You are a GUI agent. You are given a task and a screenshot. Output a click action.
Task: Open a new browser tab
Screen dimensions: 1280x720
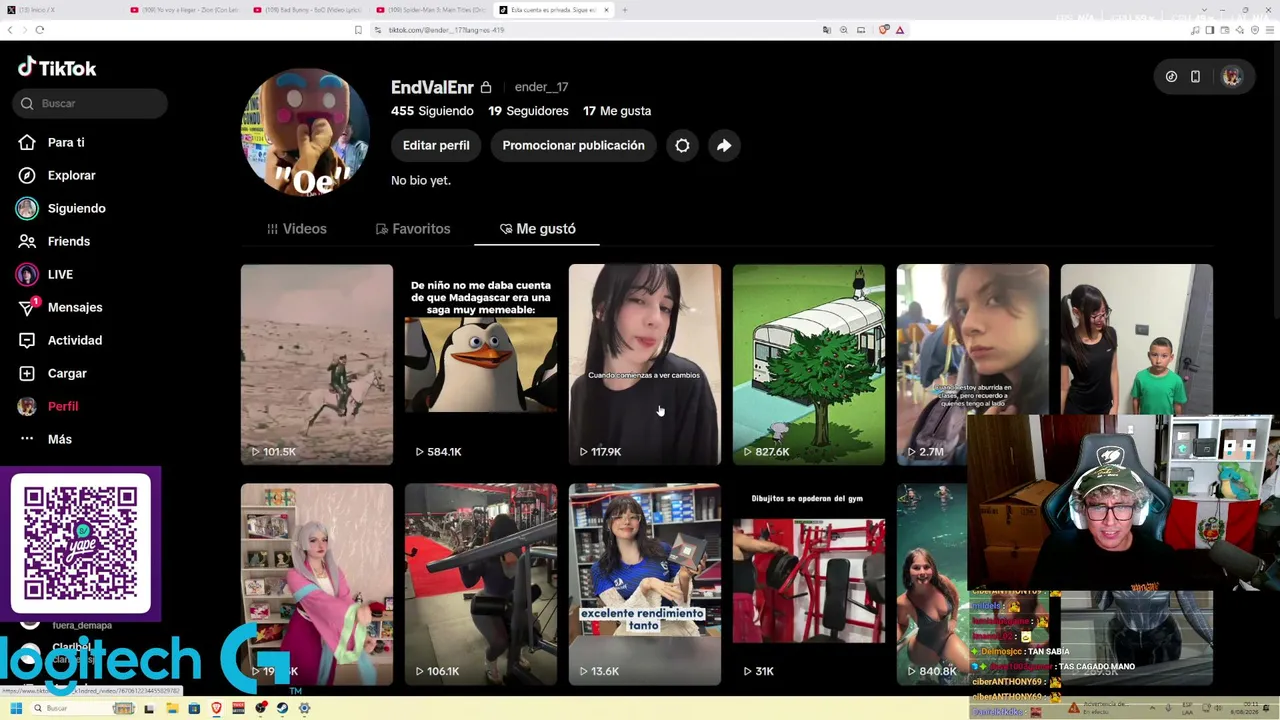(x=625, y=10)
